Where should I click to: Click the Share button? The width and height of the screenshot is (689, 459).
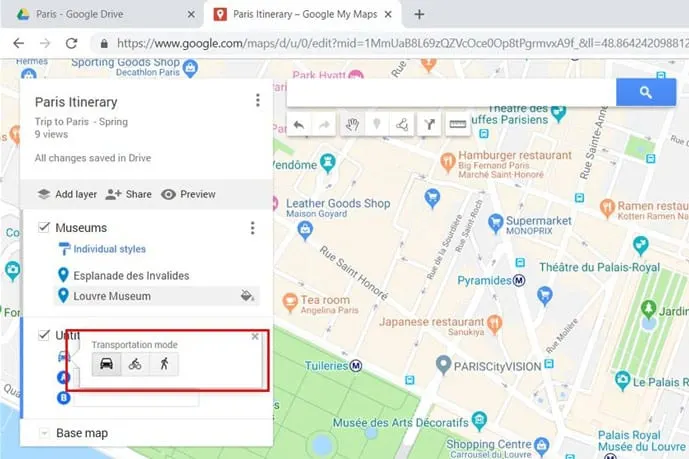point(129,194)
